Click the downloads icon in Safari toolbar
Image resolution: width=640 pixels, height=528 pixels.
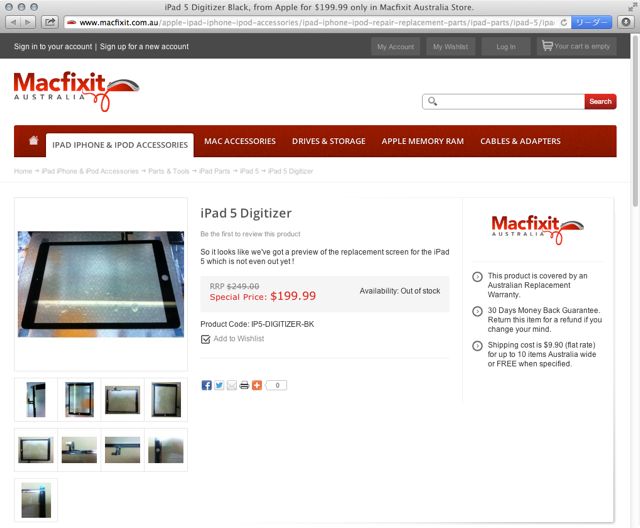click(625, 22)
